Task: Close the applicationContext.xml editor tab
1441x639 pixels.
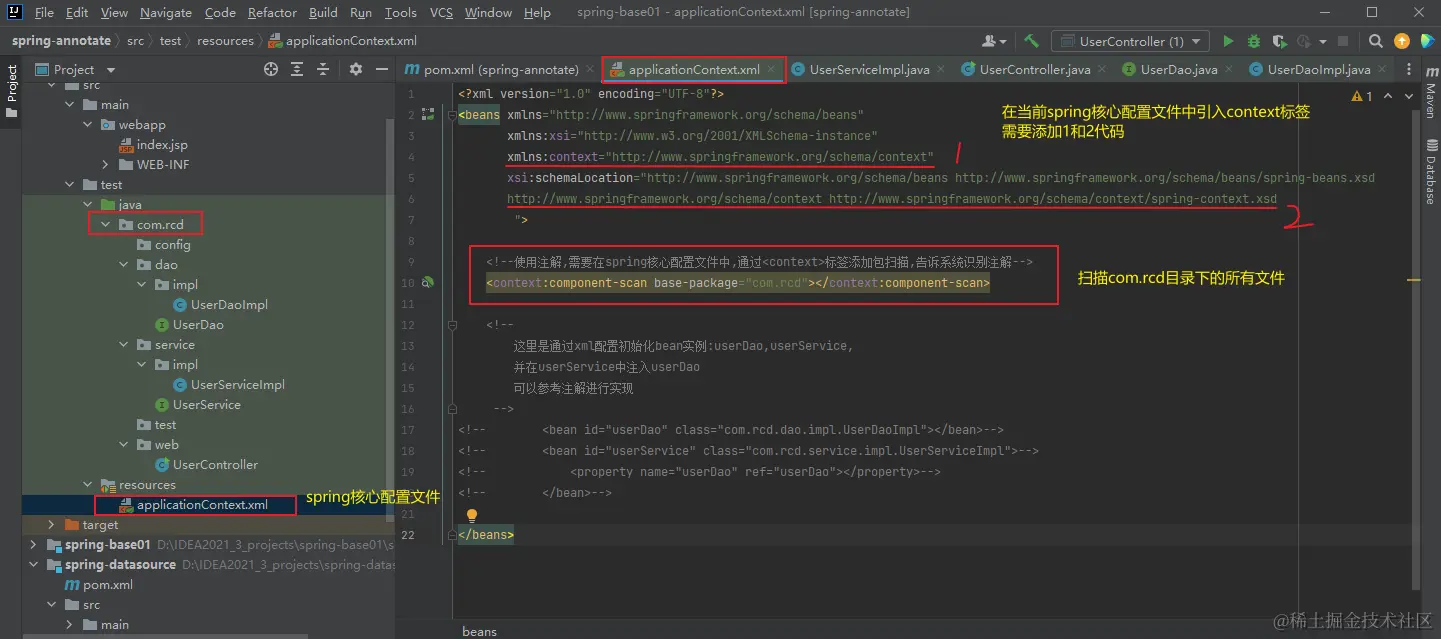Action: tap(771, 70)
